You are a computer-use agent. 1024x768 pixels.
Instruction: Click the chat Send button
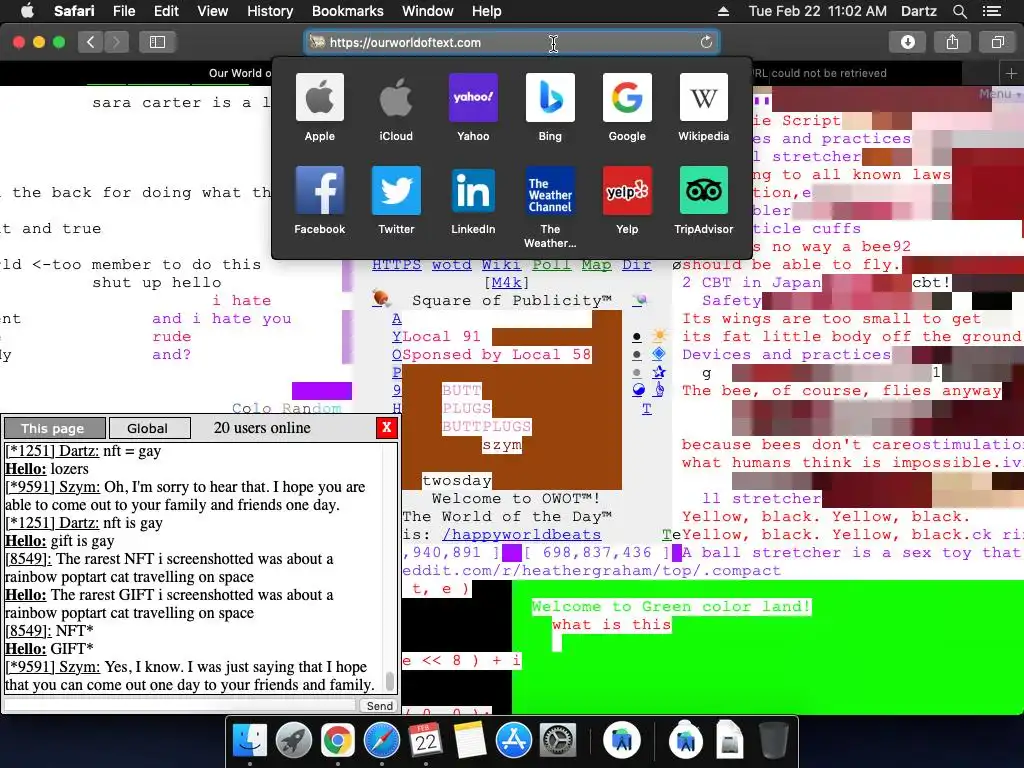click(x=379, y=705)
